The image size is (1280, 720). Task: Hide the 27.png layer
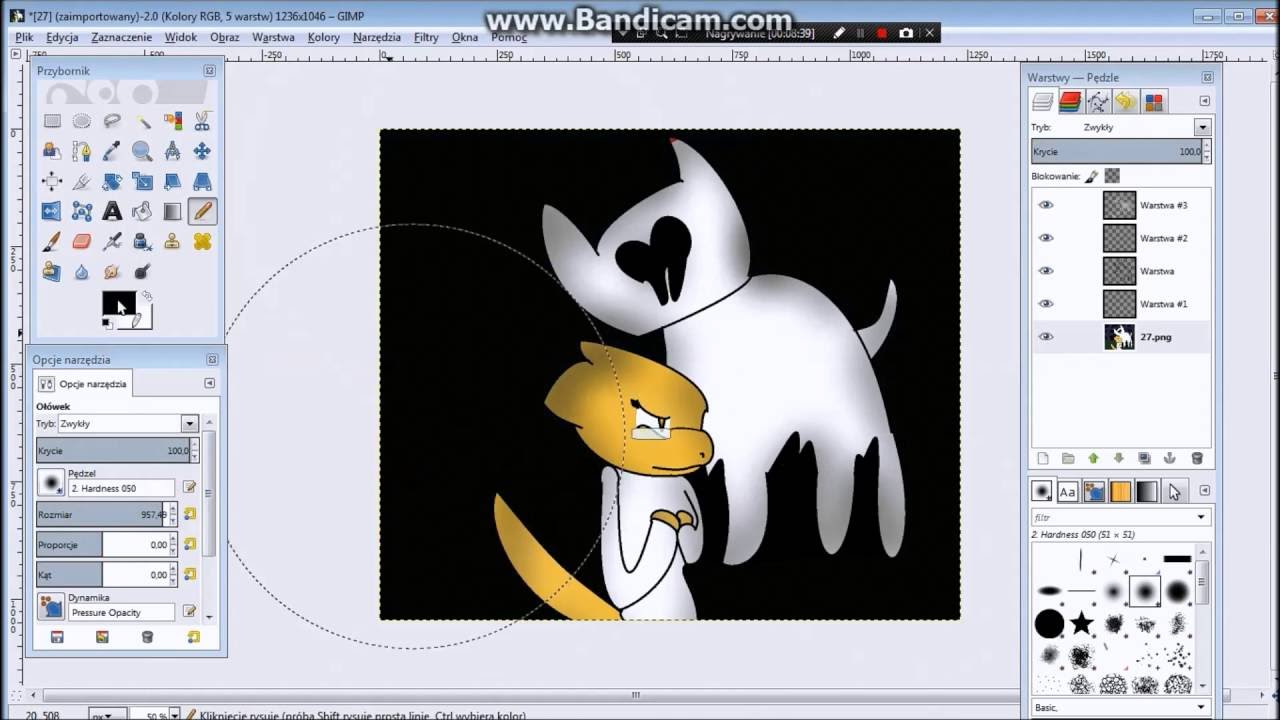tap(1046, 337)
